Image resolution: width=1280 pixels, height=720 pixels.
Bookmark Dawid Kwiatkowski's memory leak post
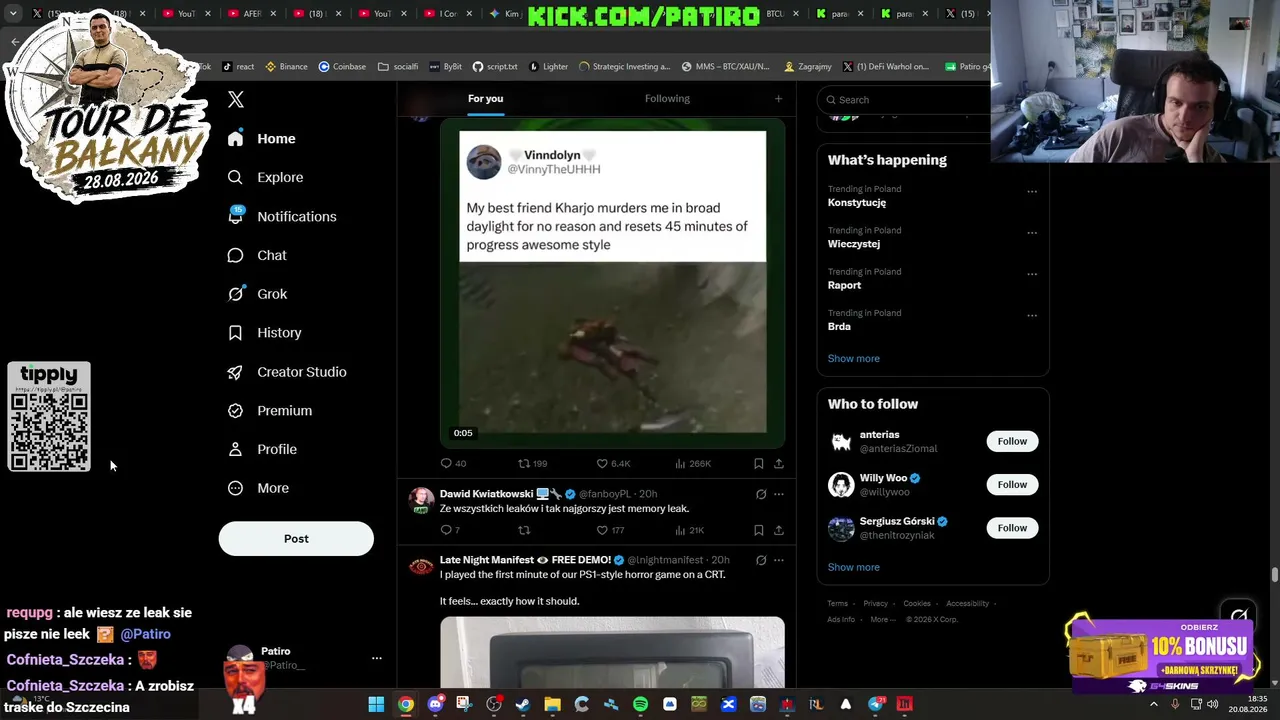(759, 530)
